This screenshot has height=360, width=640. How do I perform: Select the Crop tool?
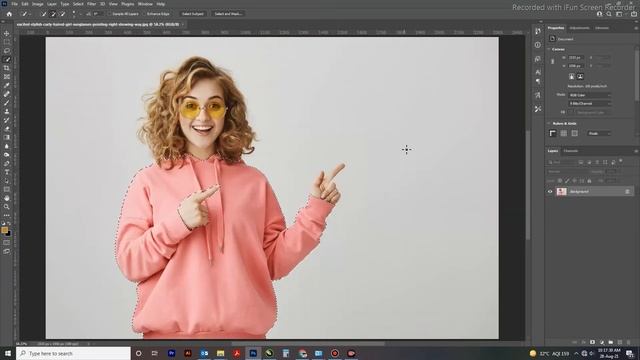coord(7,68)
